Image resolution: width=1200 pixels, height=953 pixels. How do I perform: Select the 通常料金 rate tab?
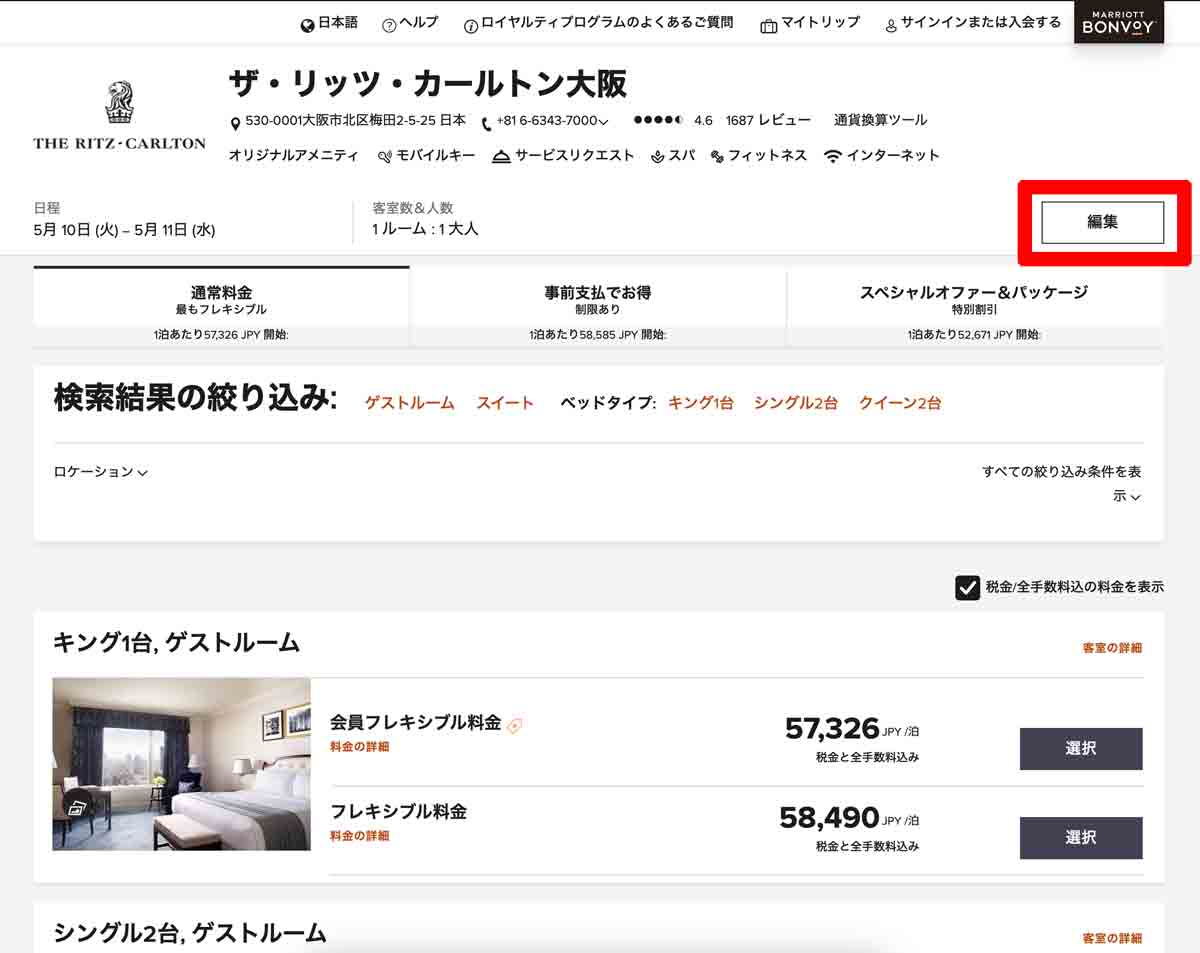pos(221,306)
